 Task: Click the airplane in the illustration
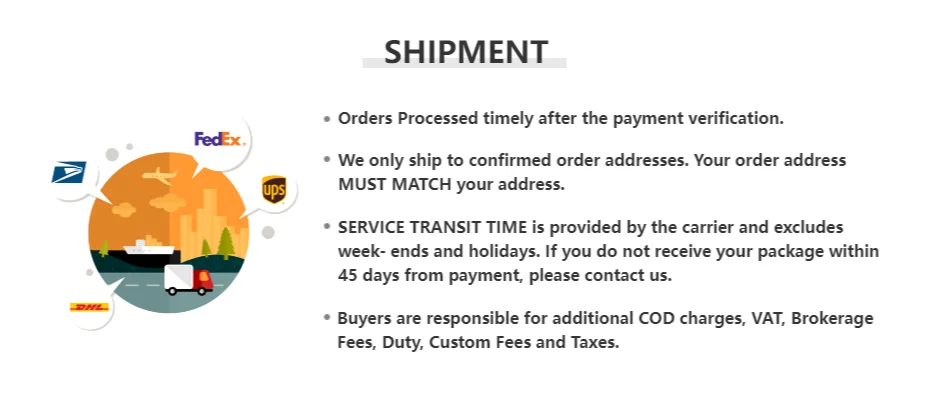pos(159,175)
